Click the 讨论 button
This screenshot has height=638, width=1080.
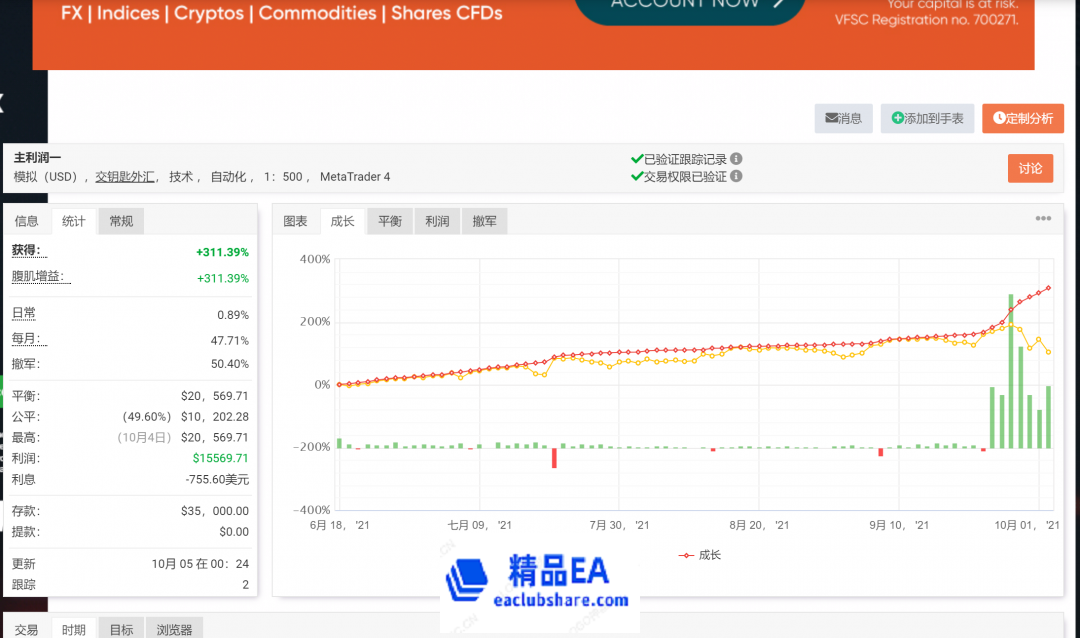pos(1030,168)
